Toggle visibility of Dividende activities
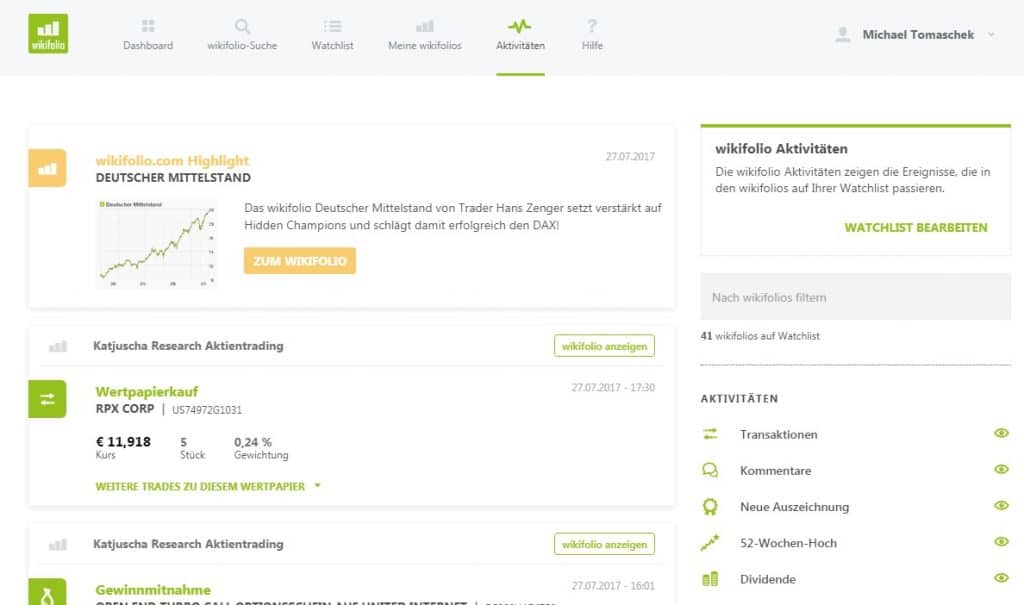The height and width of the screenshot is (605, 1024). point(1001,578)
